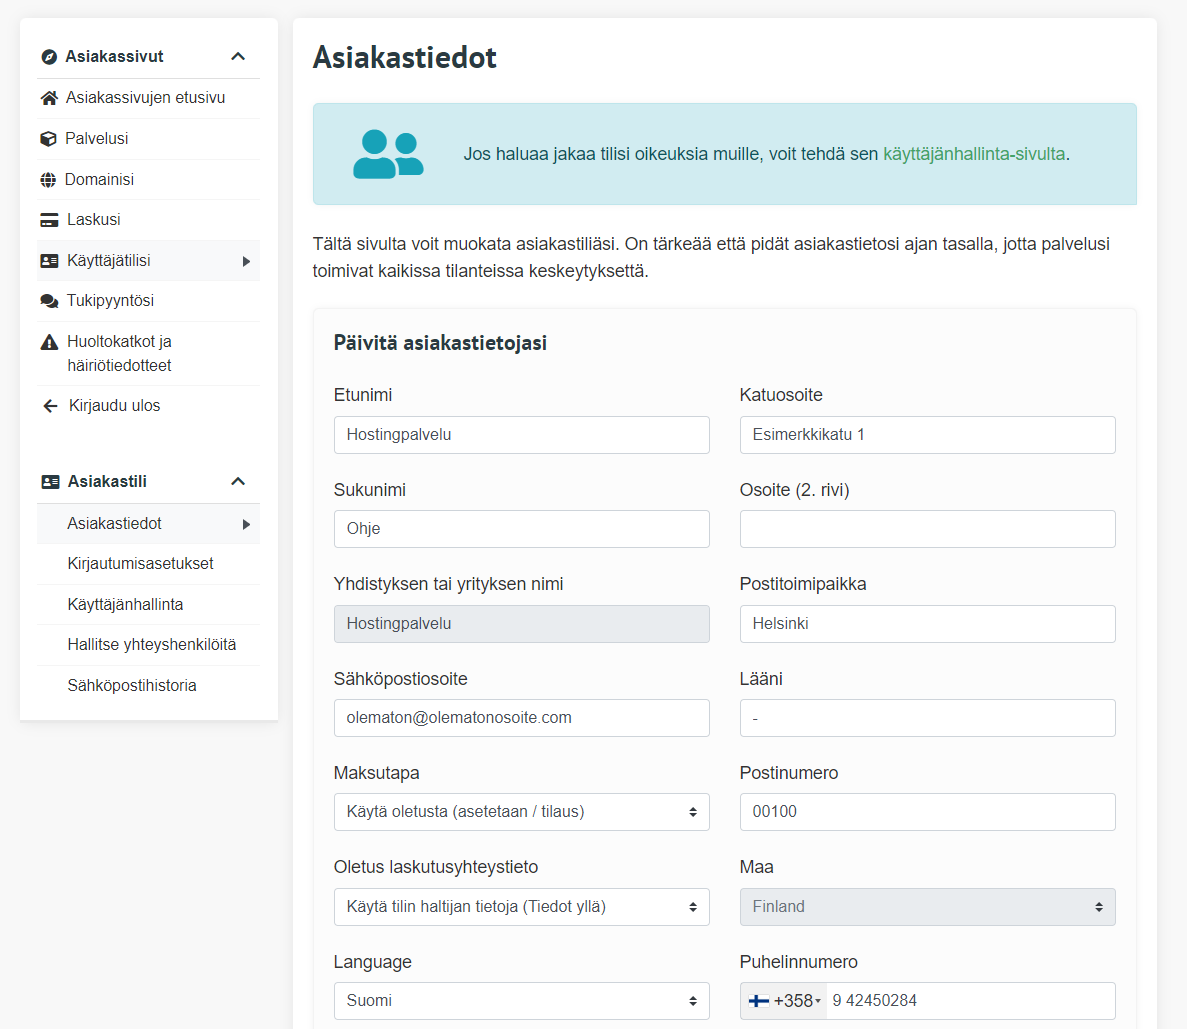
Task: Click the ID card icon beside Asiakastili heading
Action: click(51, 482)
